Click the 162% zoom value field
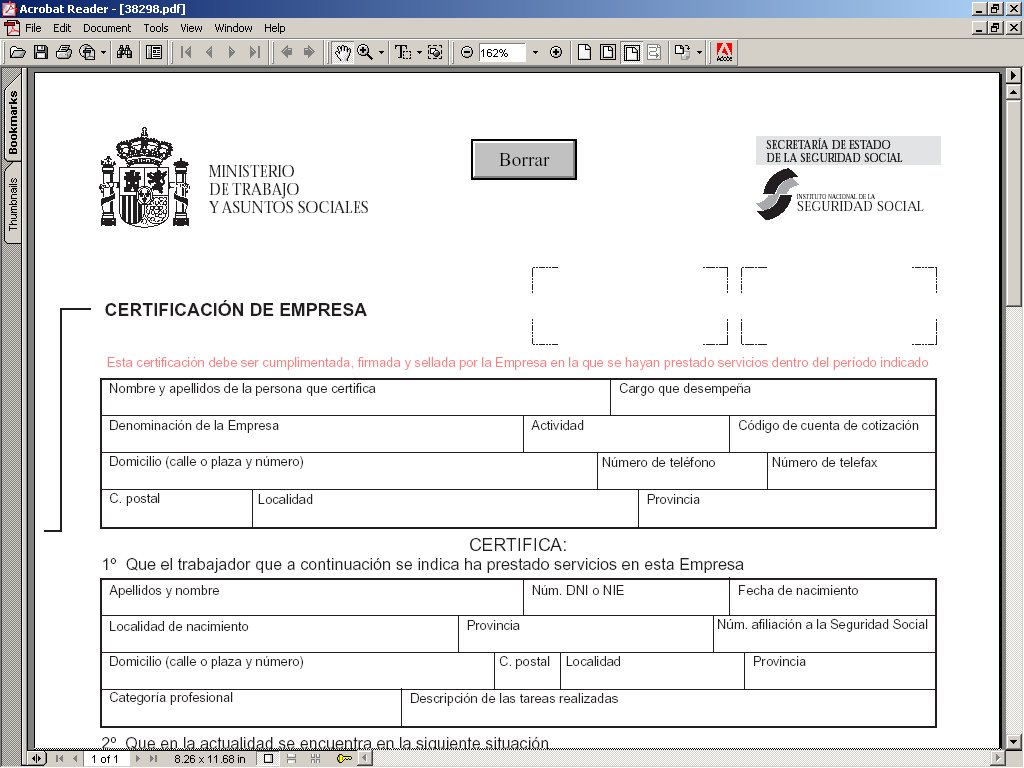The height and width of the screenshot is (768, 1024). coord(502,52)
